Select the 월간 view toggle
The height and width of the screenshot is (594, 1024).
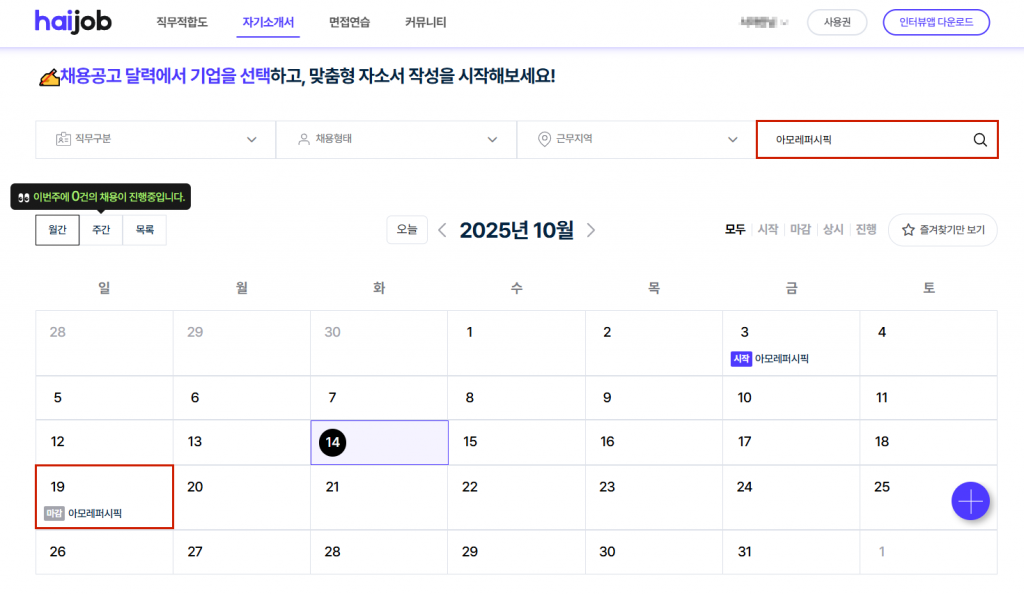click(57, 230)
